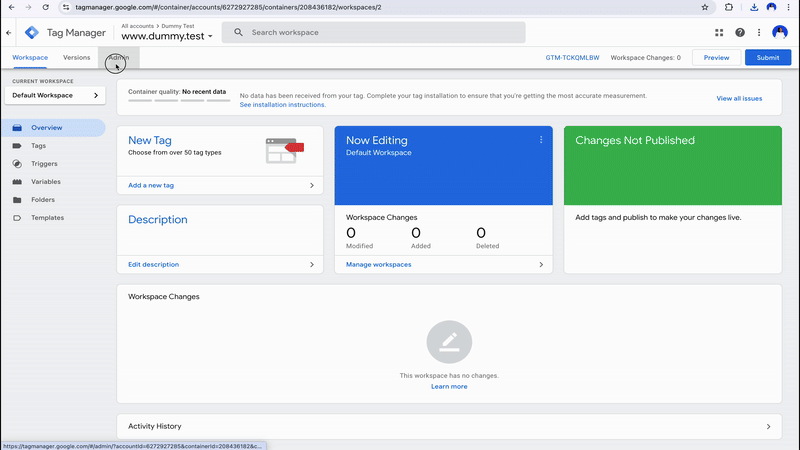Expand the Default Workspace selector
Image resolution: width=800 pixels, height=450 pixels.
click(x=55, y=95)
